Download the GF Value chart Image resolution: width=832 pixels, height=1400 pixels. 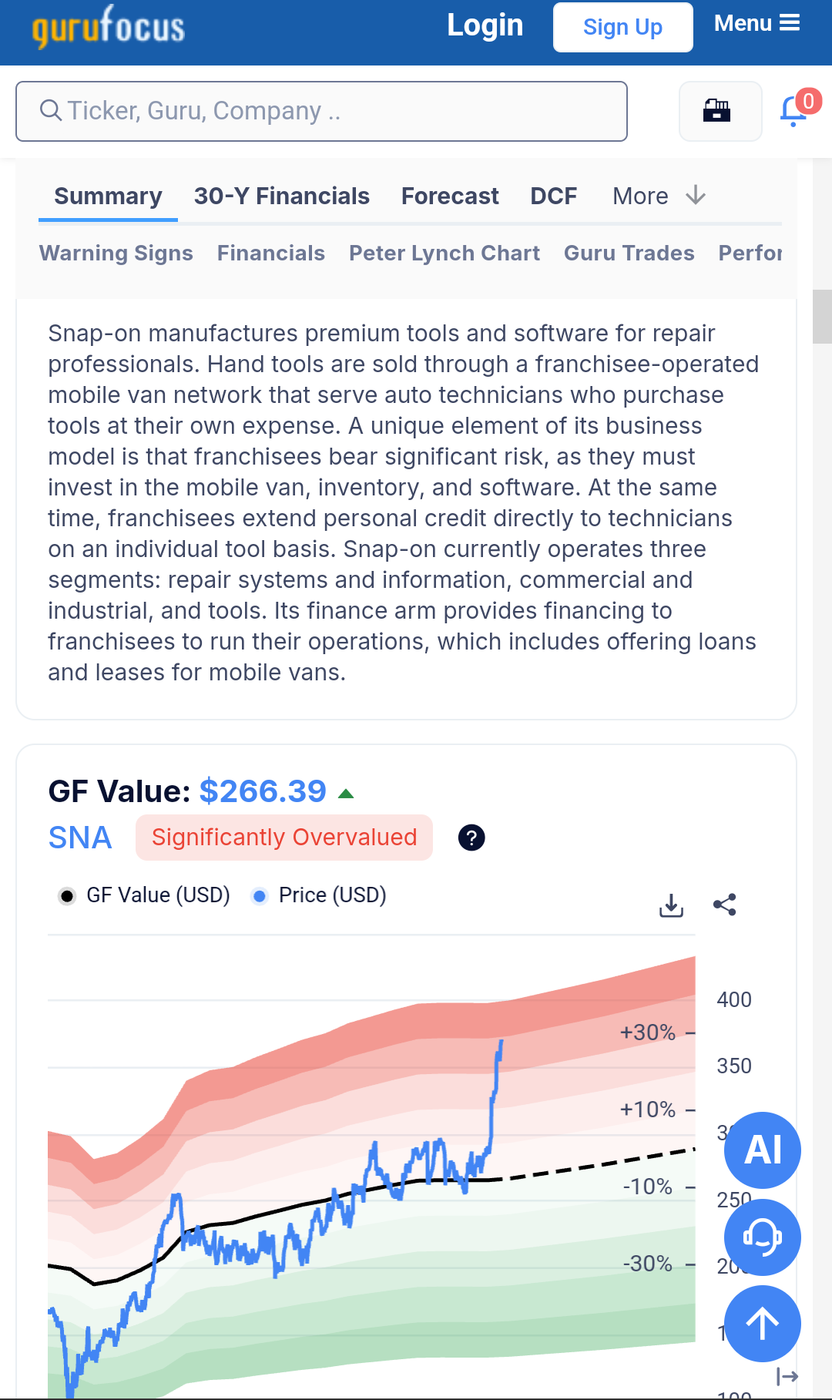pos(671,906)
